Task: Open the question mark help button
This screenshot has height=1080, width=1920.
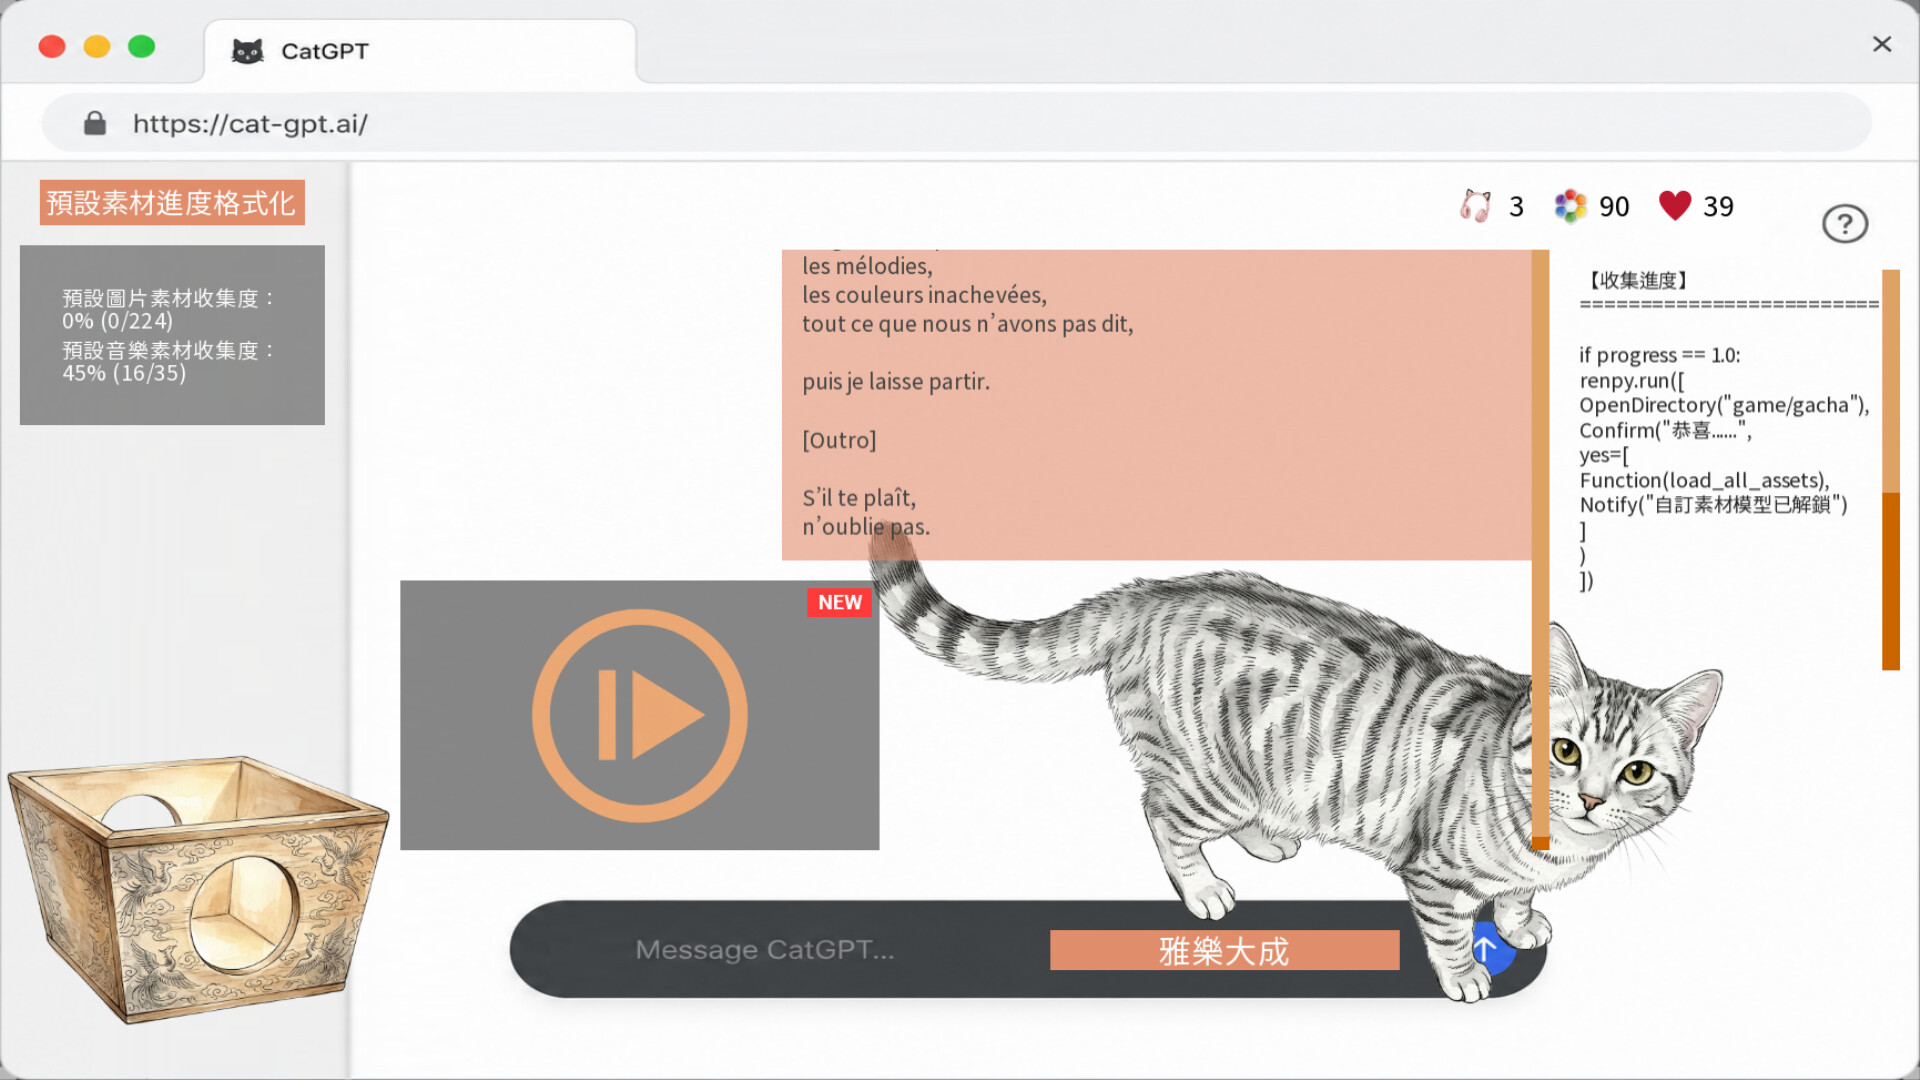Action: point(1845,224)
